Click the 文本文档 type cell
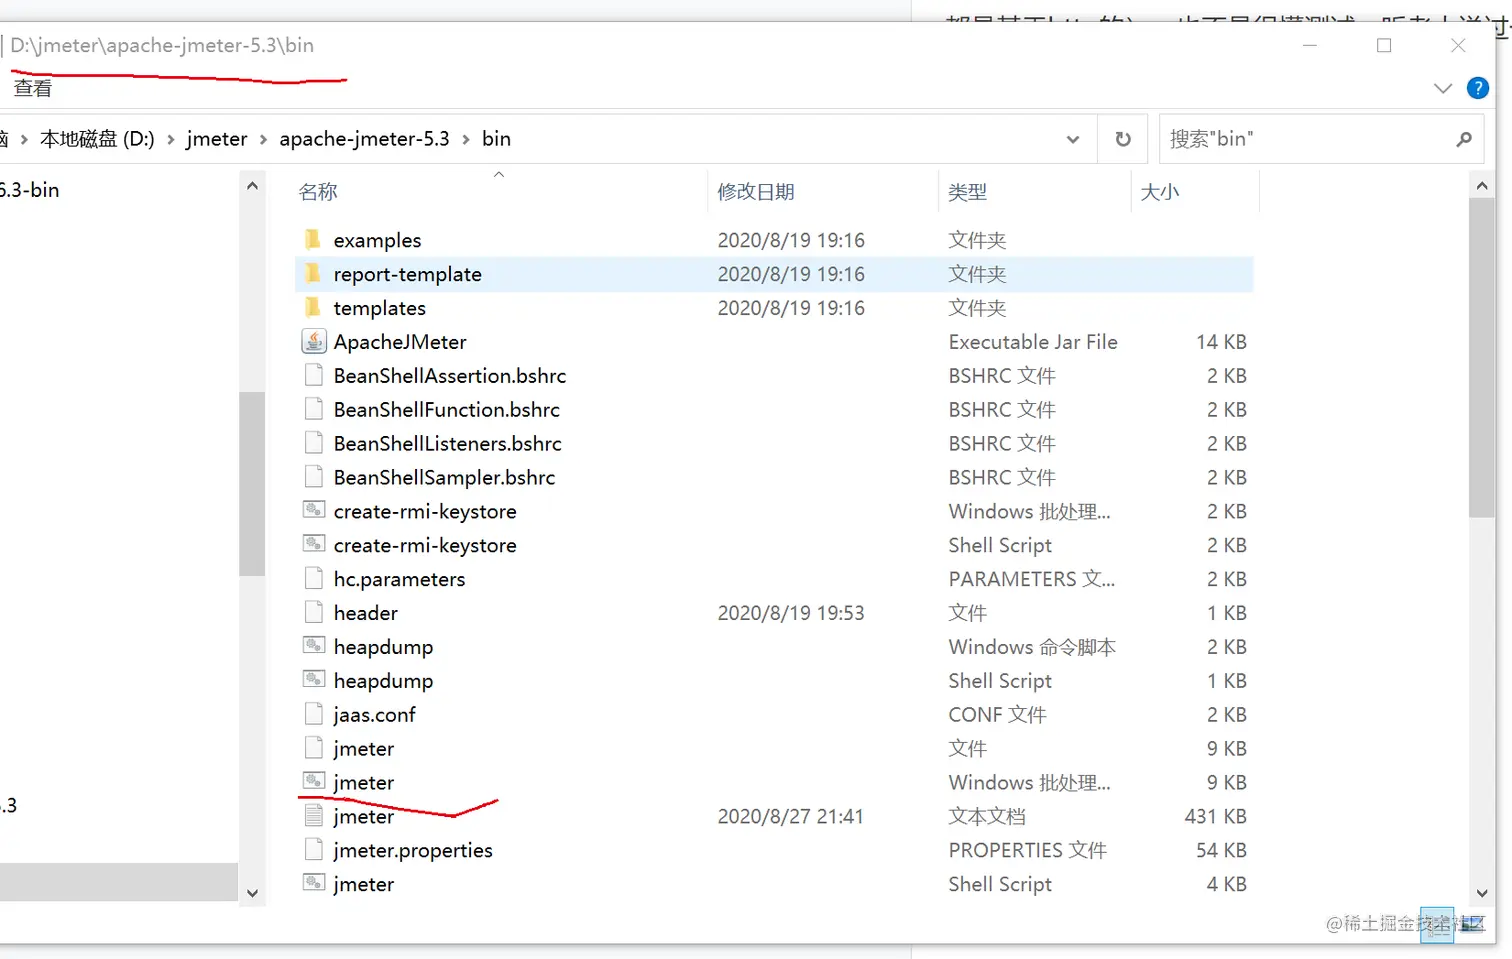 pos(987,817)
